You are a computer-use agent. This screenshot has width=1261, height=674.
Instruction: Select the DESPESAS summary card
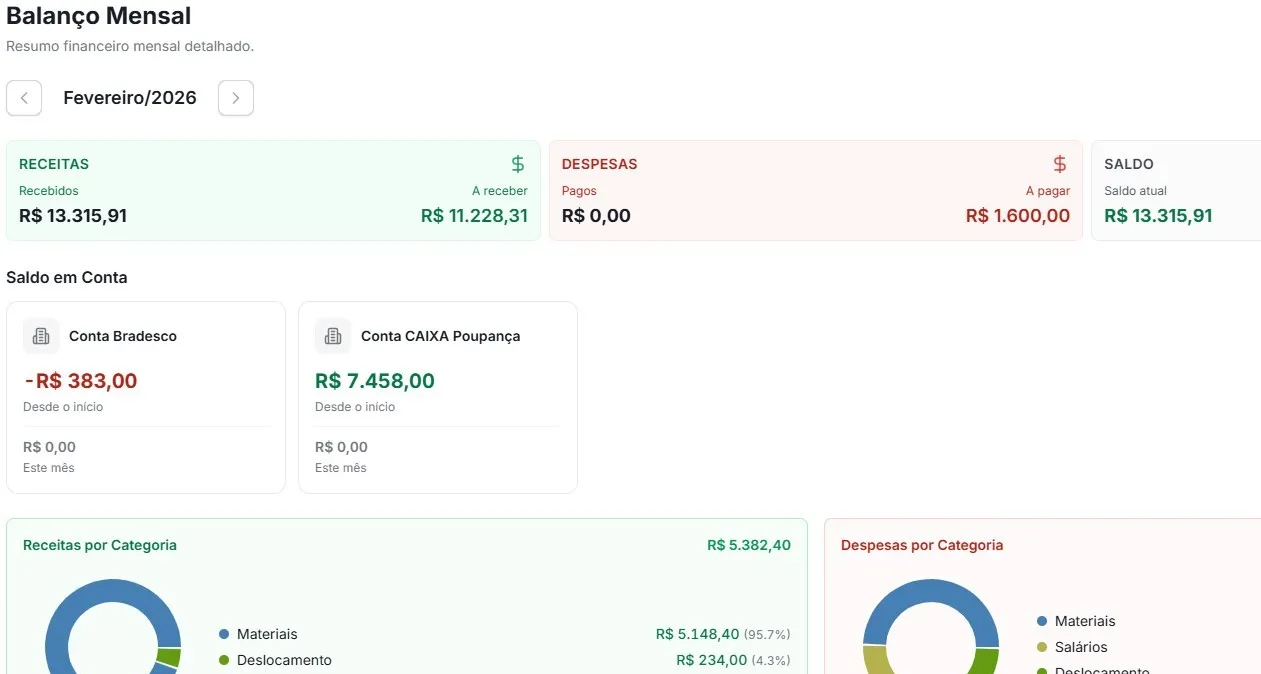click(x=815, y=190)
